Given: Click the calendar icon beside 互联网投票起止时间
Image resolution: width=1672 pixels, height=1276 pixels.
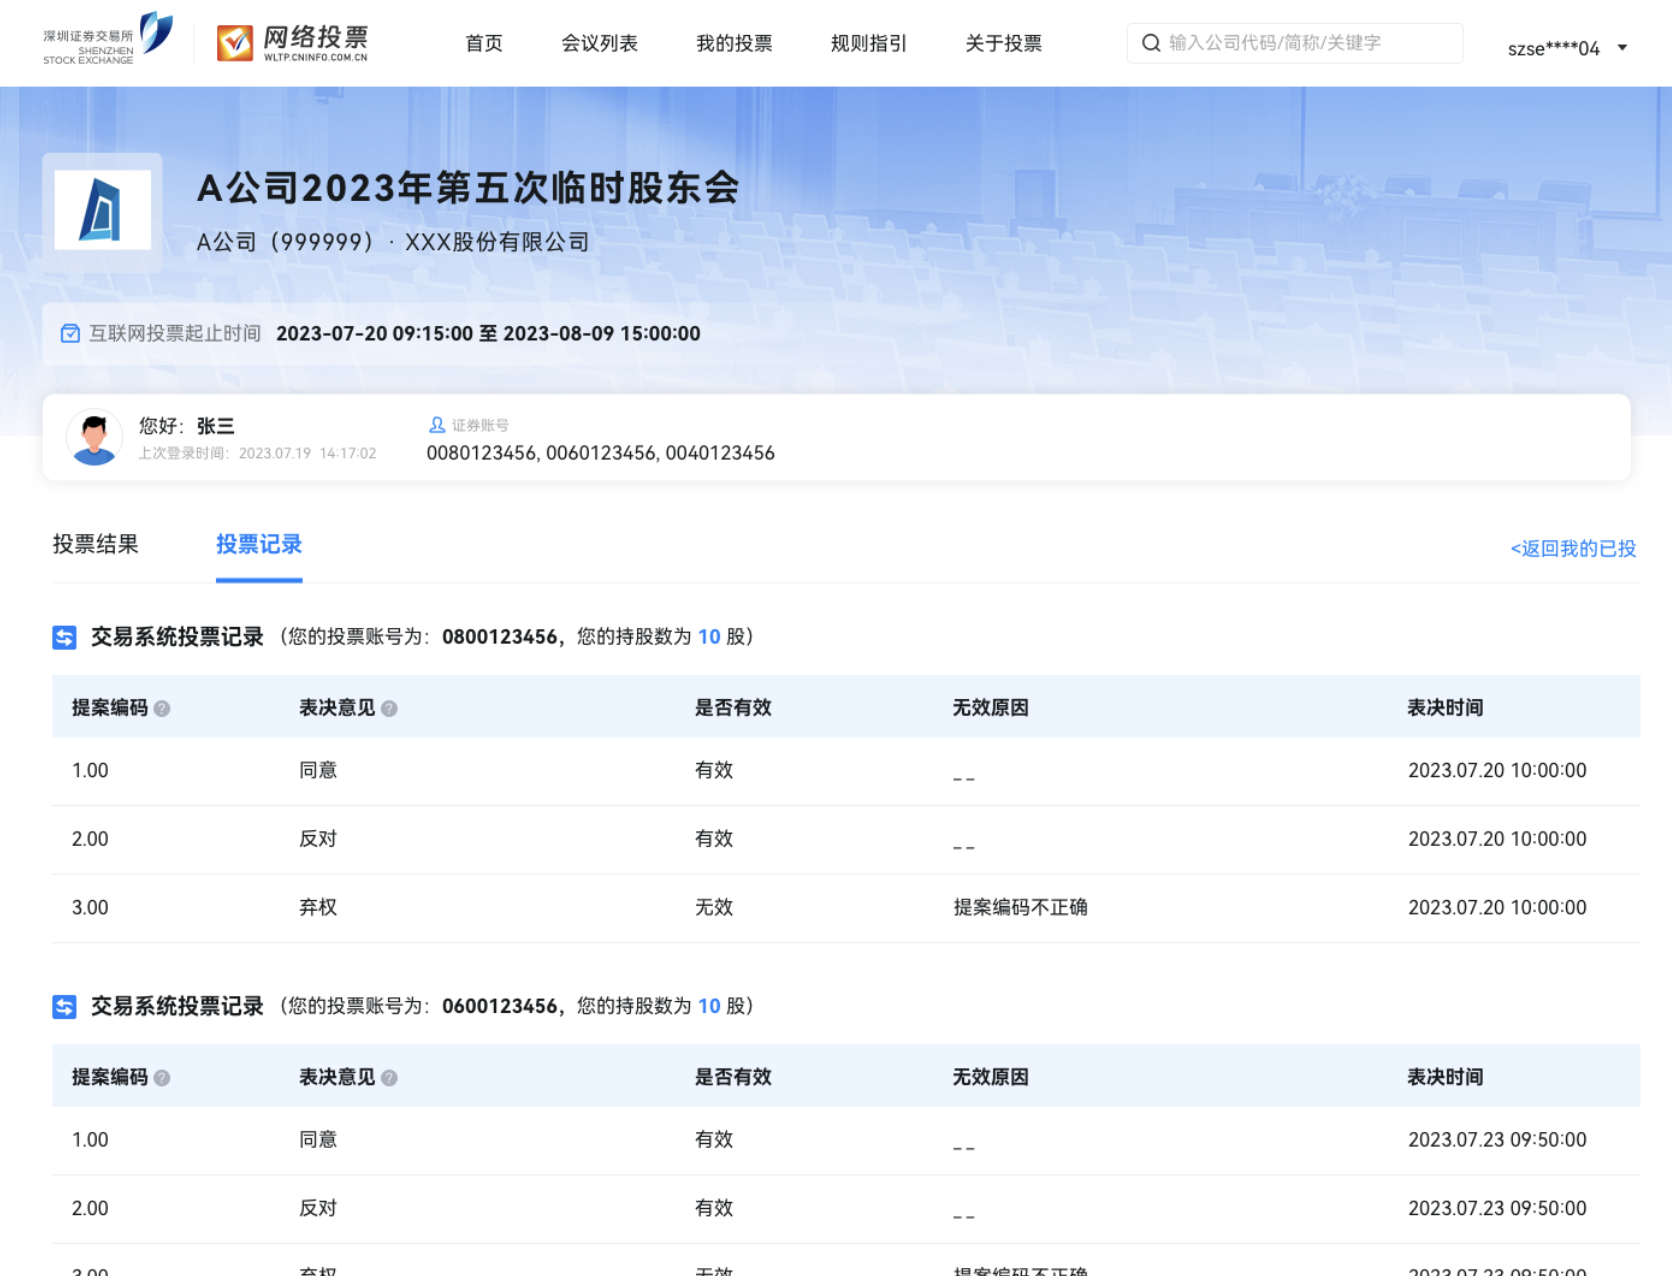Looking at the screenshot, I should (x=69, y=333).
